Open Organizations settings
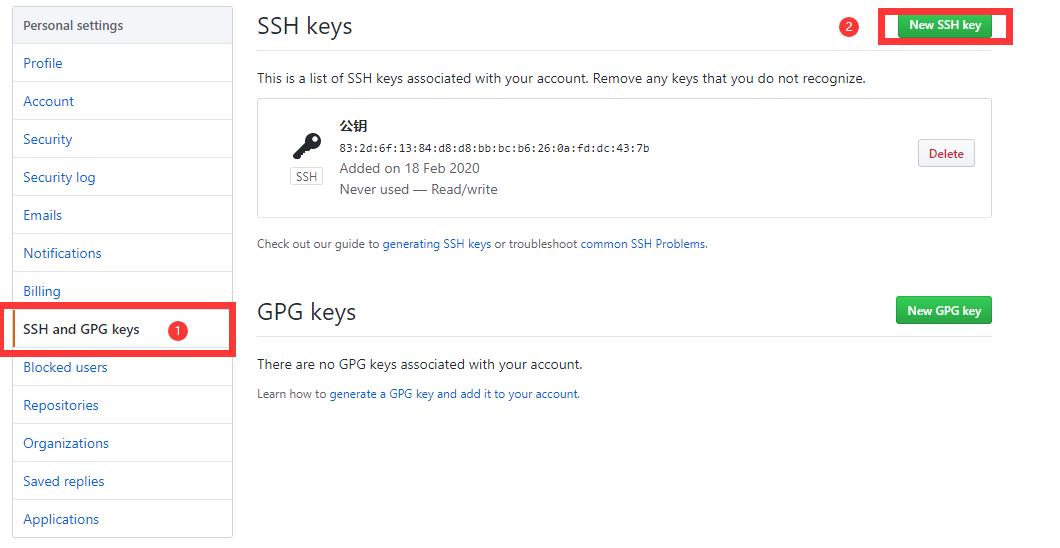The width and height of the screenshot is (1060, 548). [x=66, y=443]
